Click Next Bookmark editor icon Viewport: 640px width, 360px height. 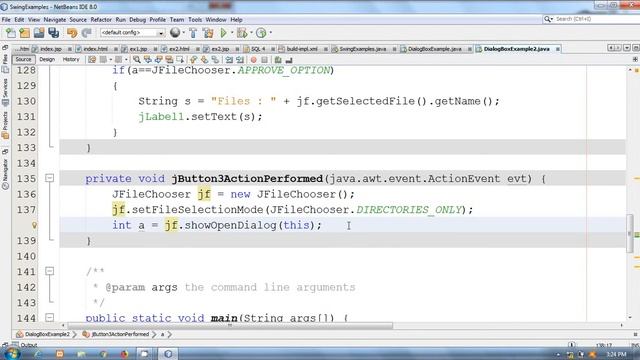point(204,60)
